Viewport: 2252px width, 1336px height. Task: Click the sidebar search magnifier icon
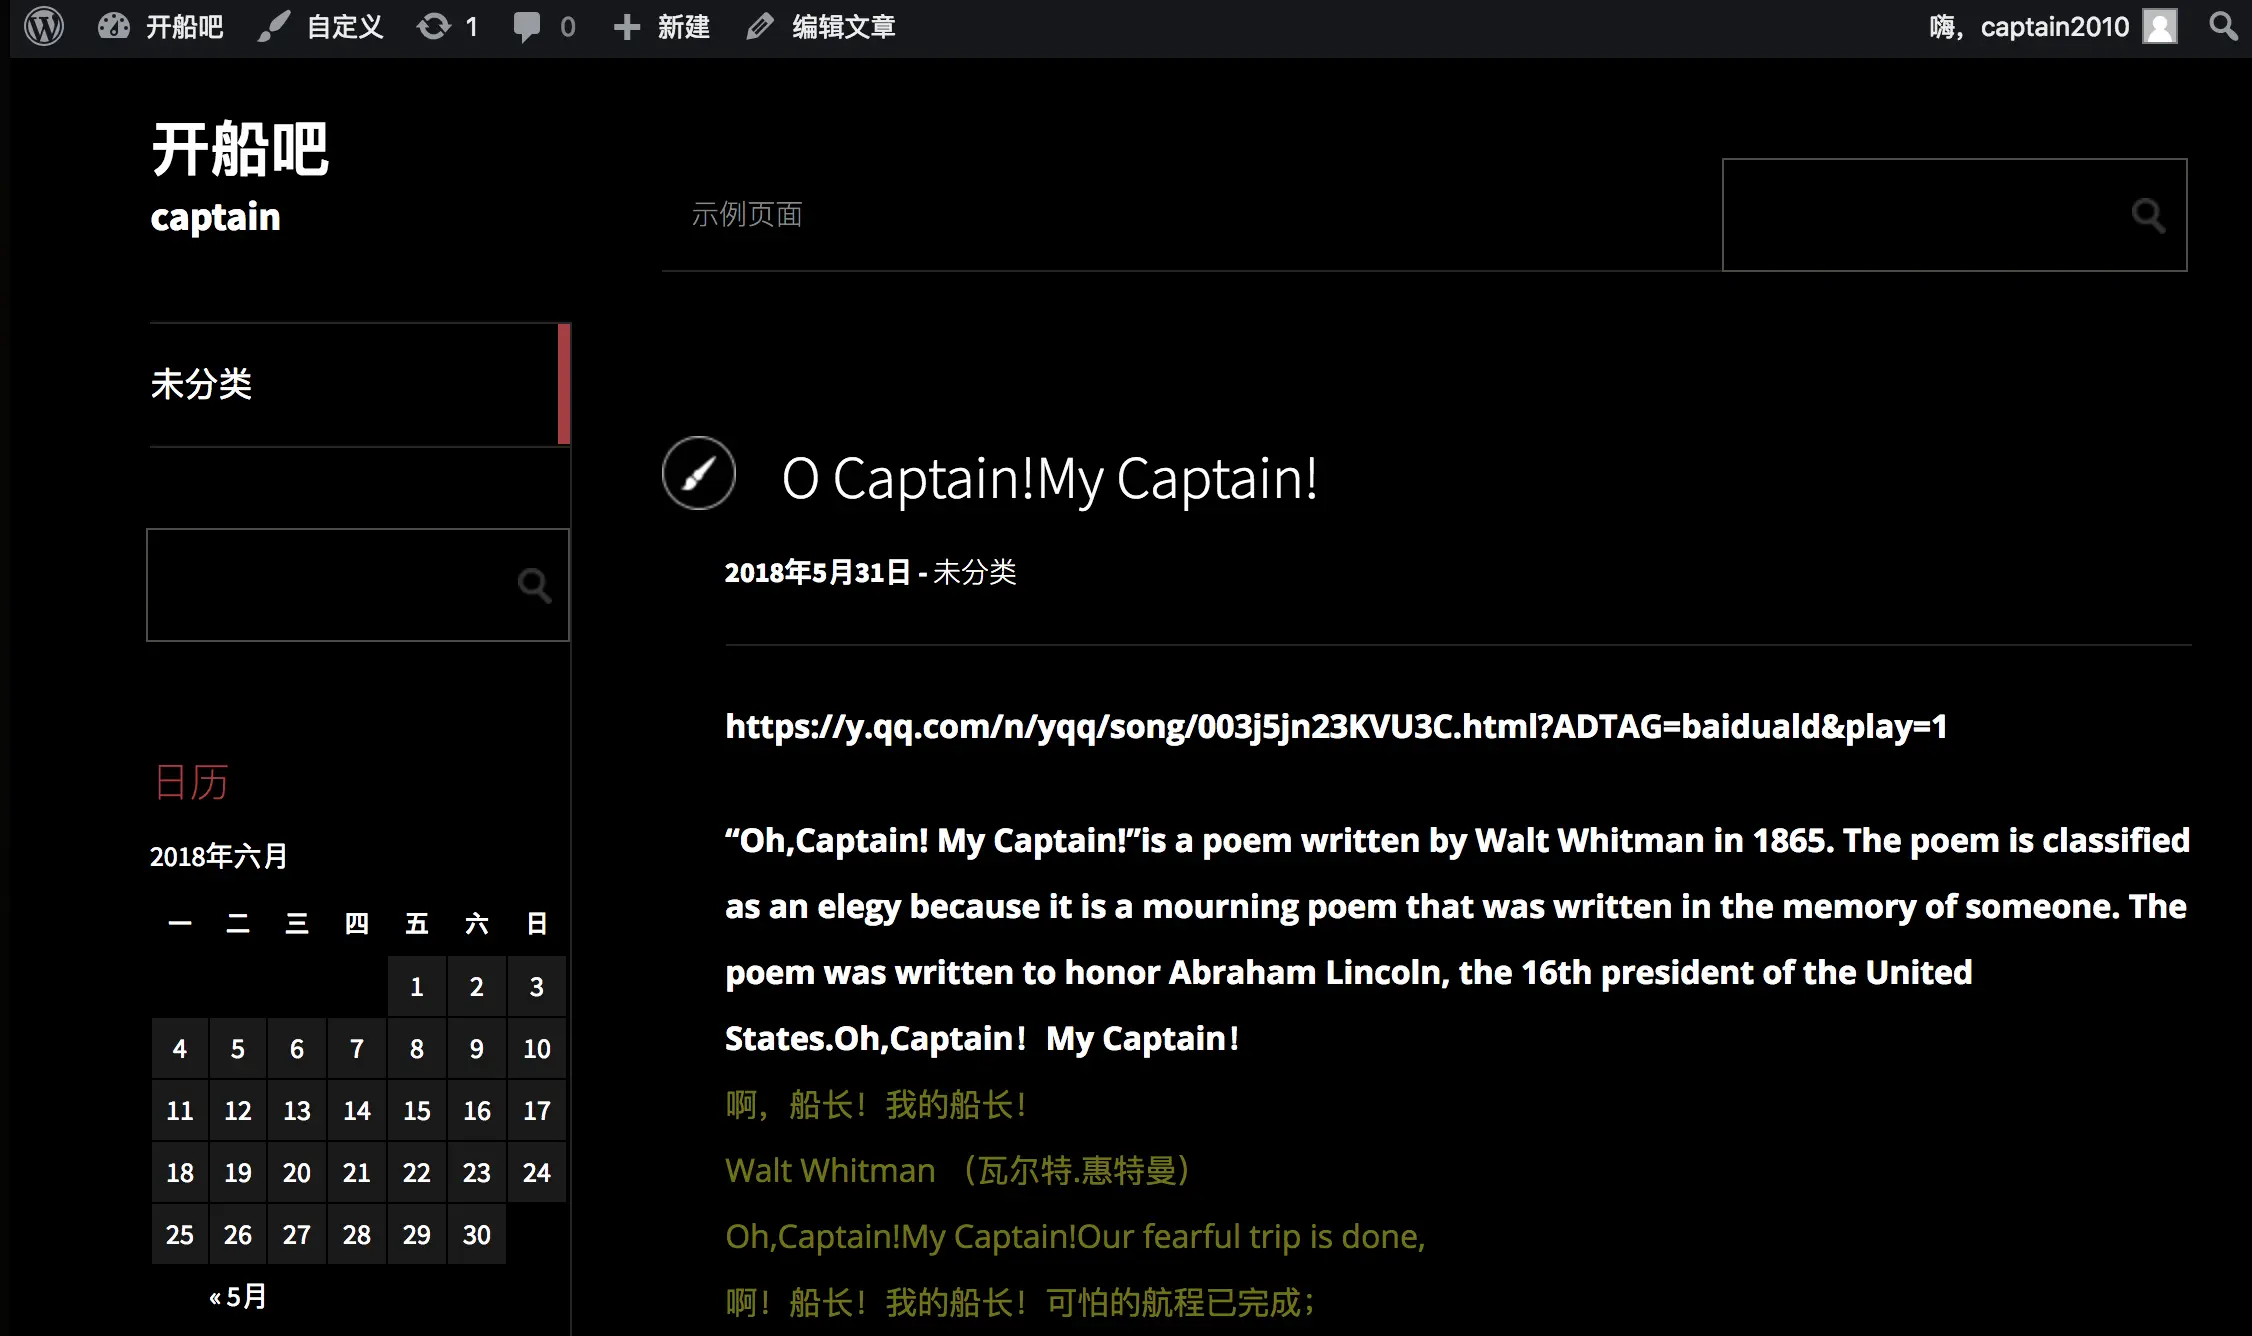(534, 585)
